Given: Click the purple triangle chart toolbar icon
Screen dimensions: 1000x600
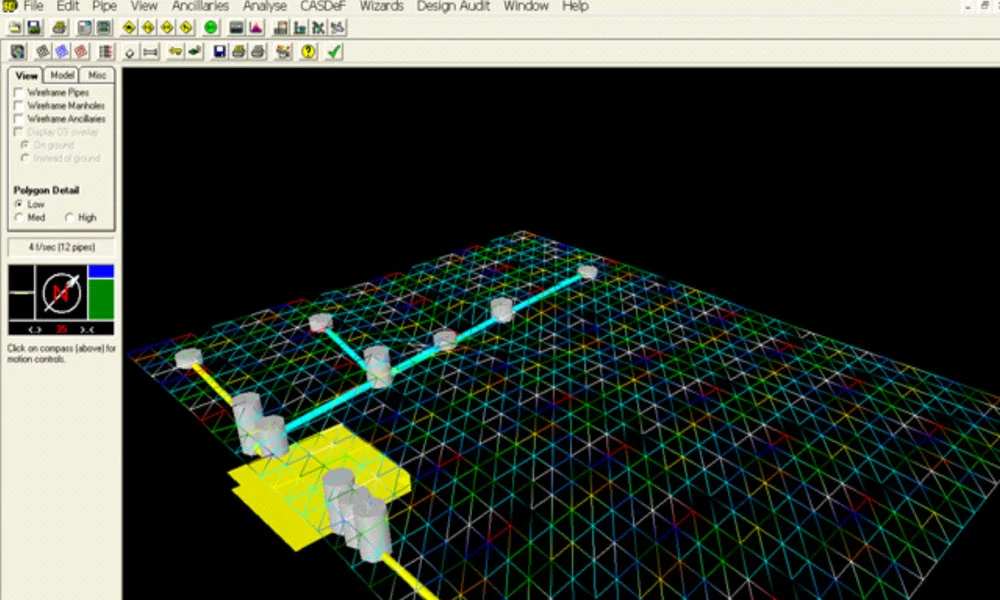Looking at the screenshot, I should (x=255, y=28).
